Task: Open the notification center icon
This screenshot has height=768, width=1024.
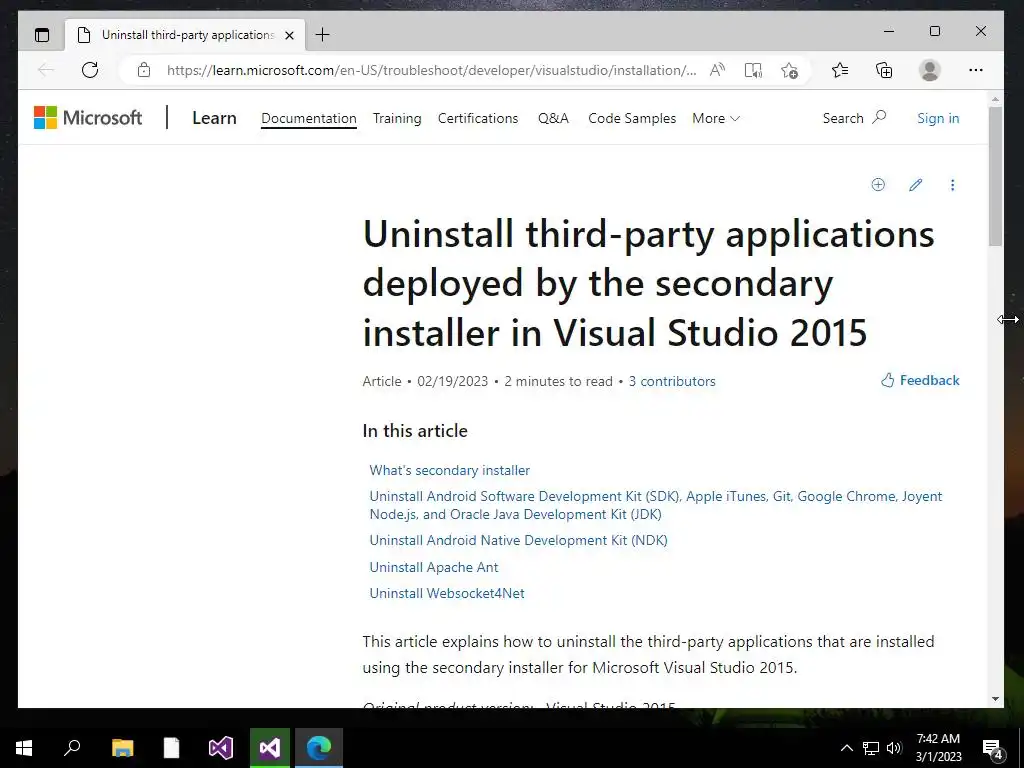Action: tap(993, 748)
